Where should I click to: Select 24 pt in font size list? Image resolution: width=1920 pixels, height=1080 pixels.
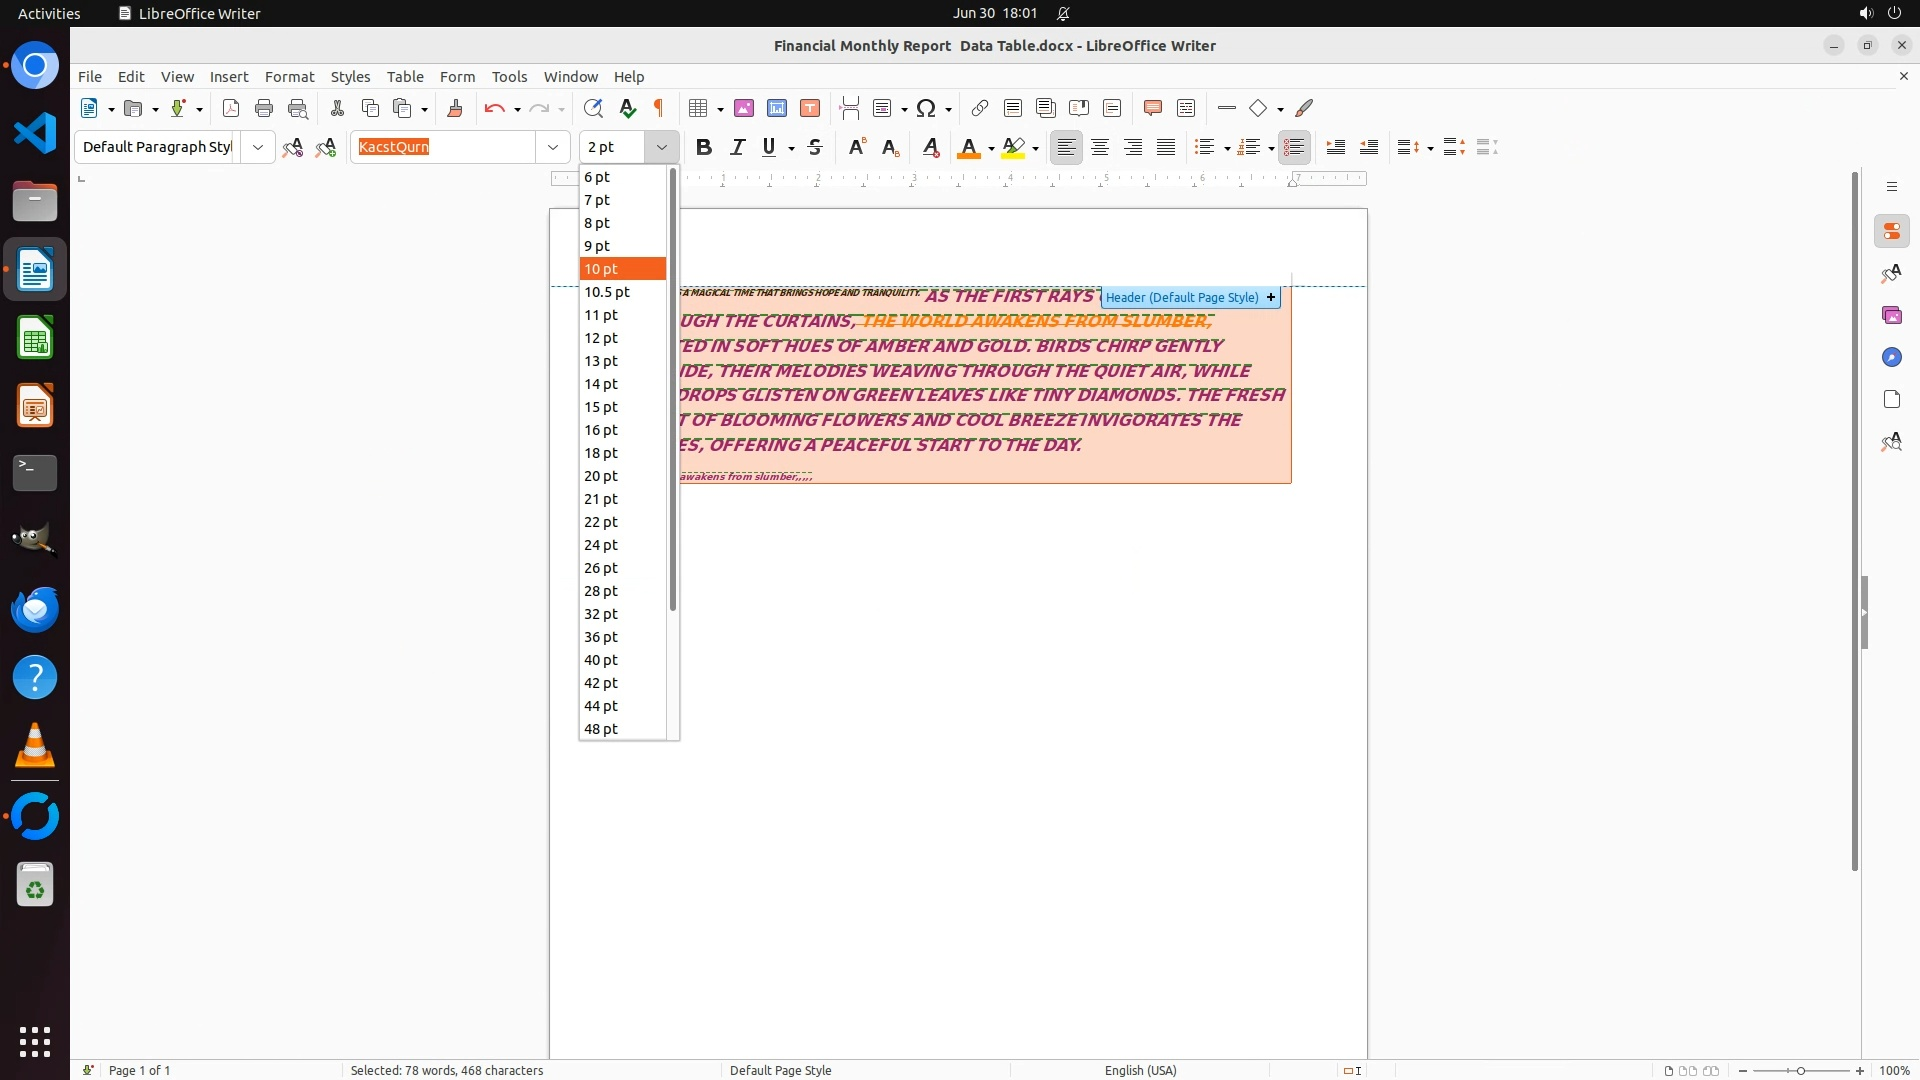click(601, 545)
